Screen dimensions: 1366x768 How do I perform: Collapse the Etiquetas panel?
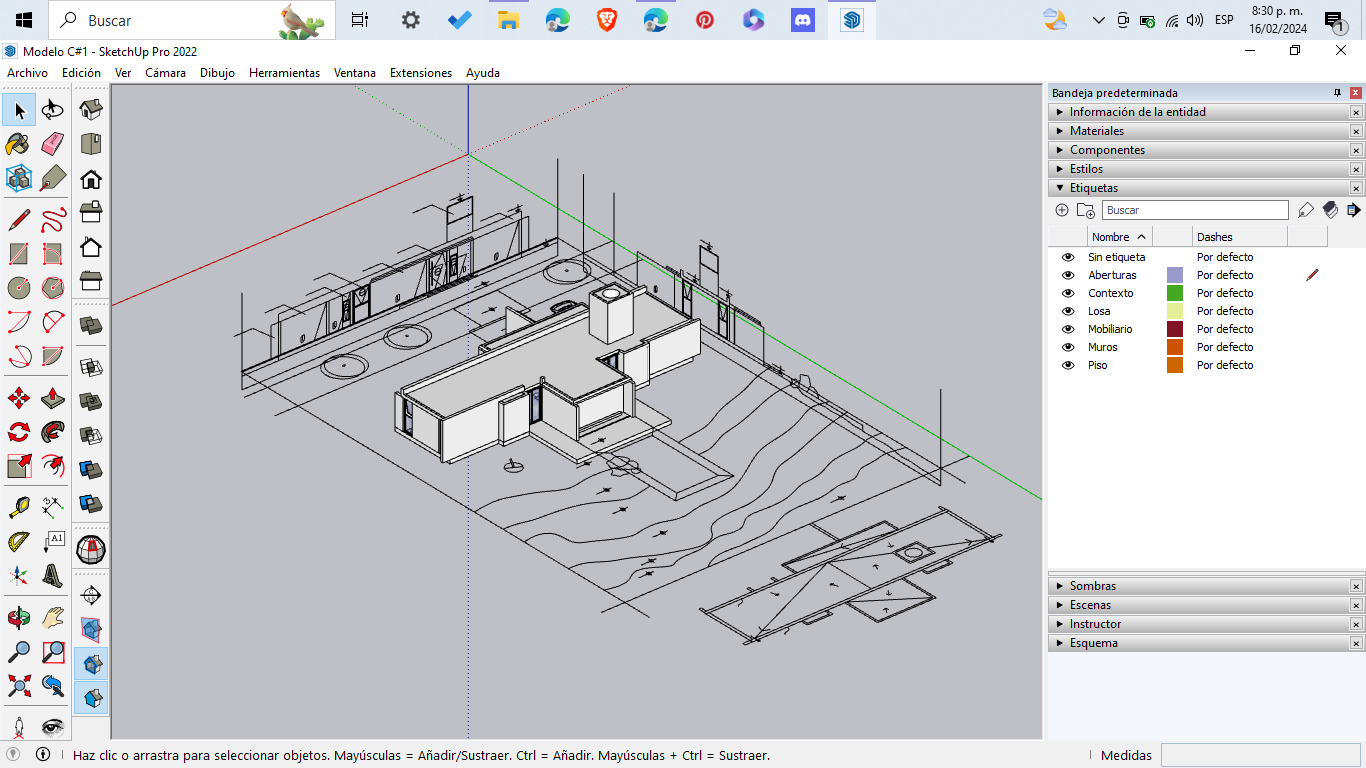tap(1093, 188)
